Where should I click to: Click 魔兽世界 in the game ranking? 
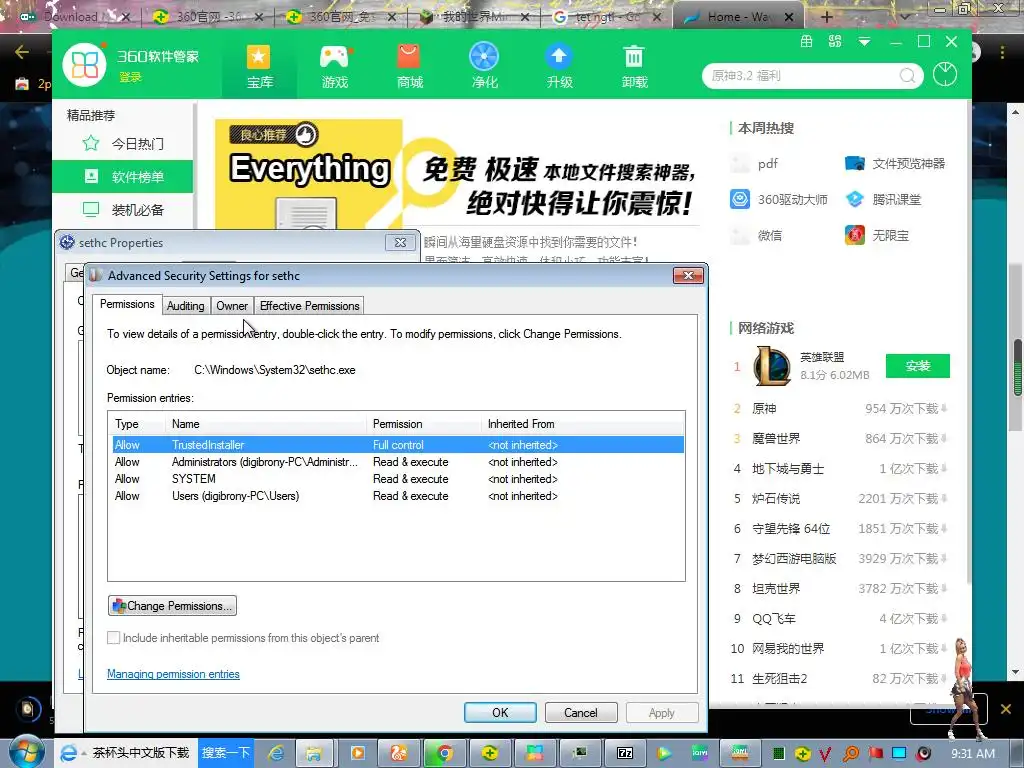[x=776, y=439]
